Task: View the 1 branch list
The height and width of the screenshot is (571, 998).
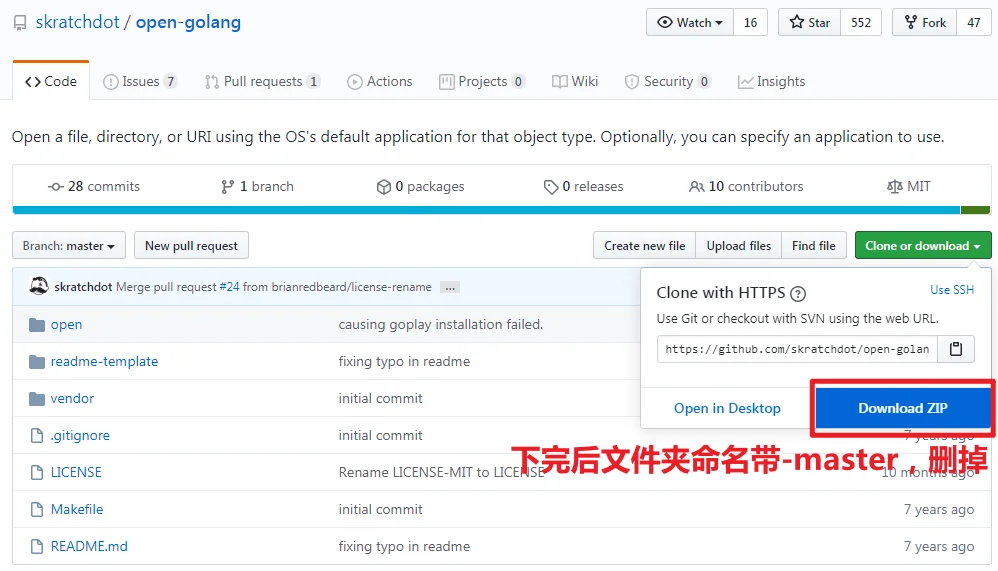Action: point(257,187)
